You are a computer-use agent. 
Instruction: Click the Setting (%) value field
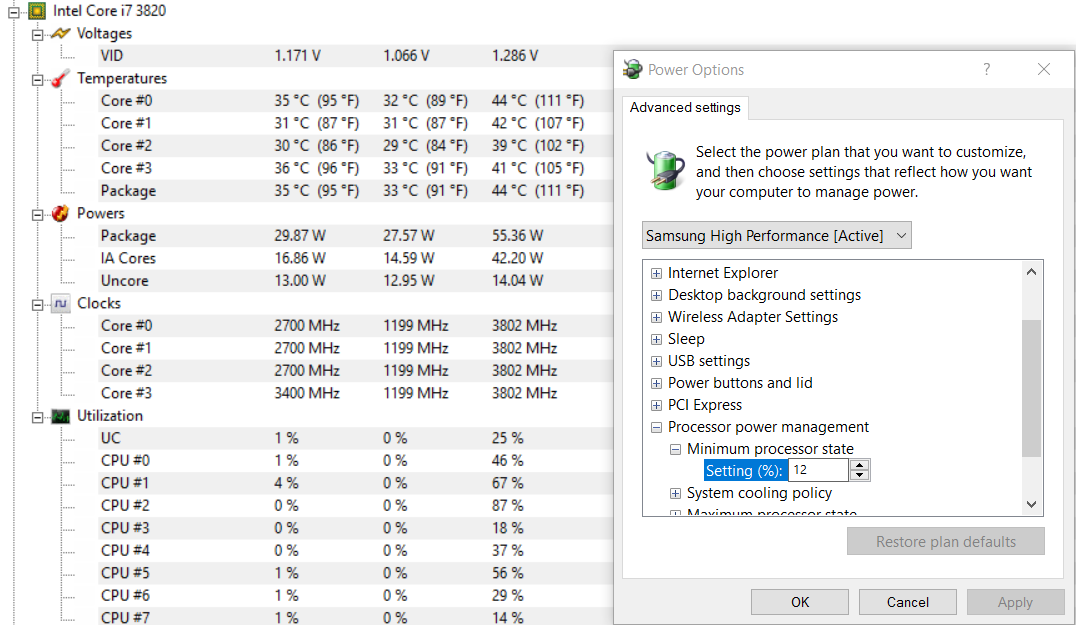(819, 470)
